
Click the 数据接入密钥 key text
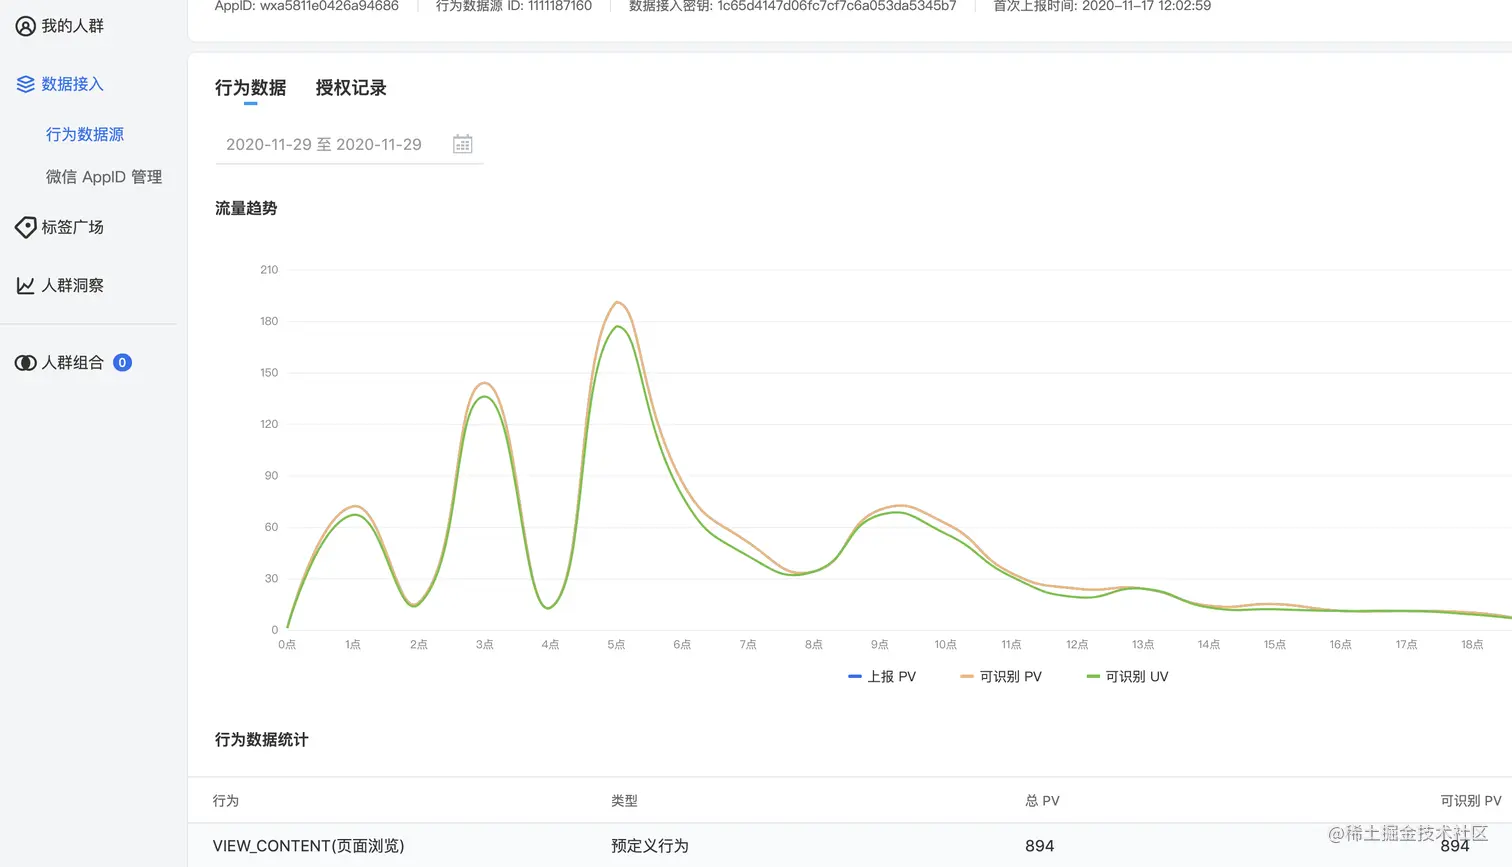(x=792, y=6)
